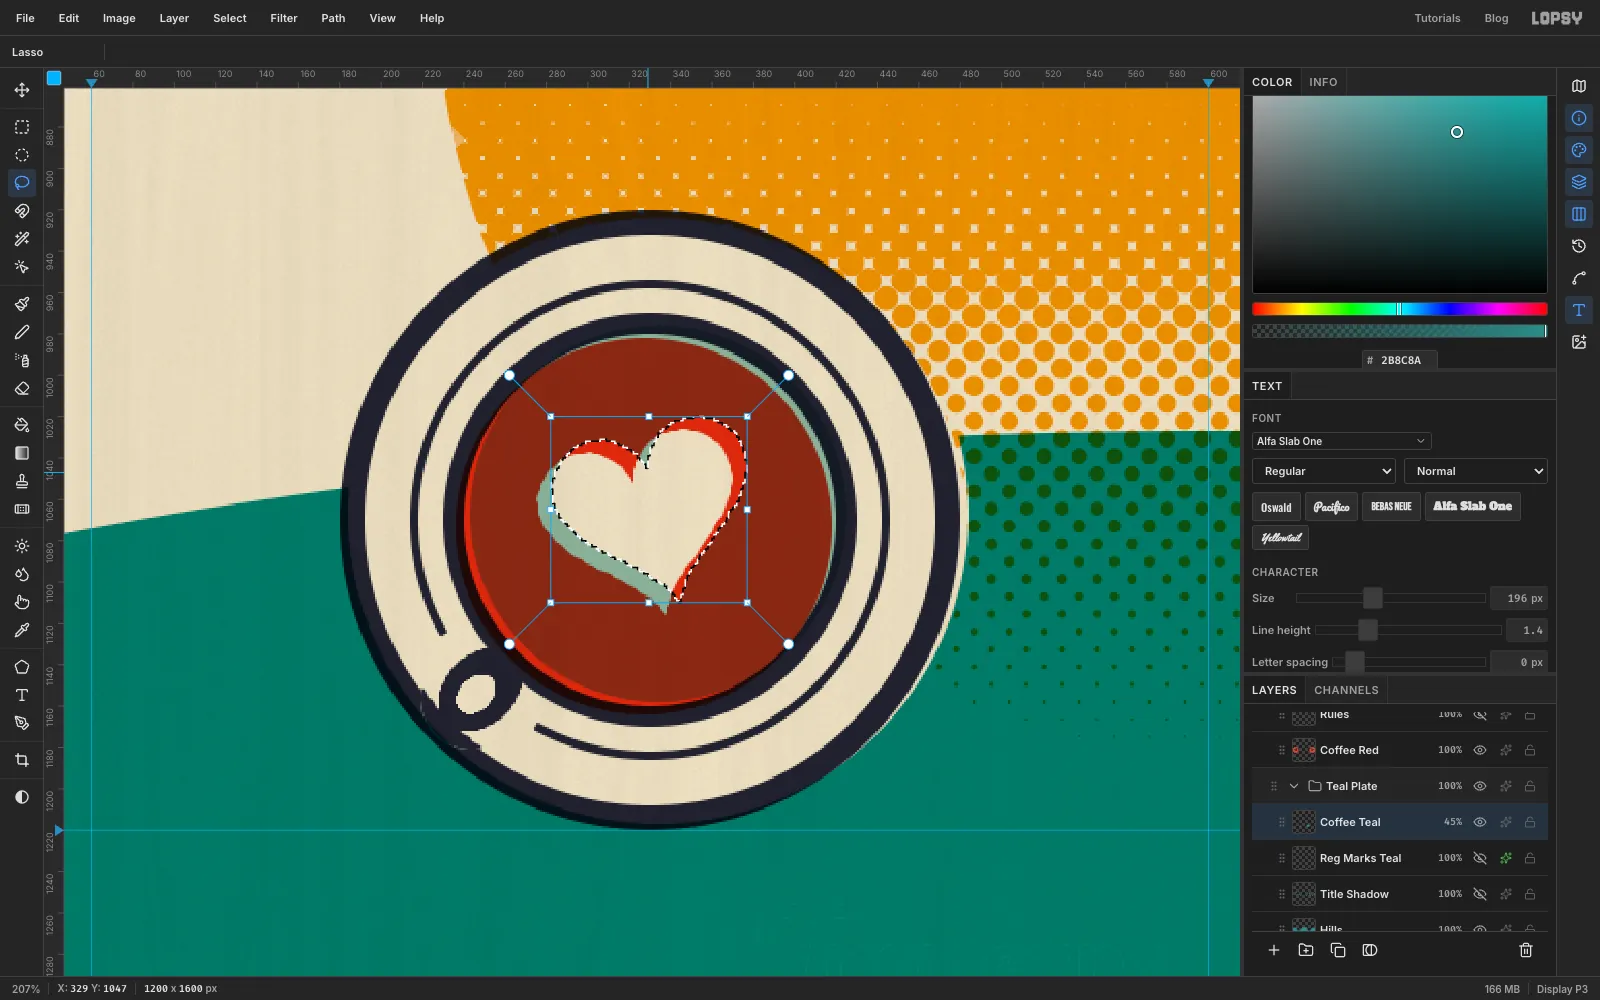Open the Tutorials link
The height and width of the screenshot is (1000, 1600).
point(1437,18)
